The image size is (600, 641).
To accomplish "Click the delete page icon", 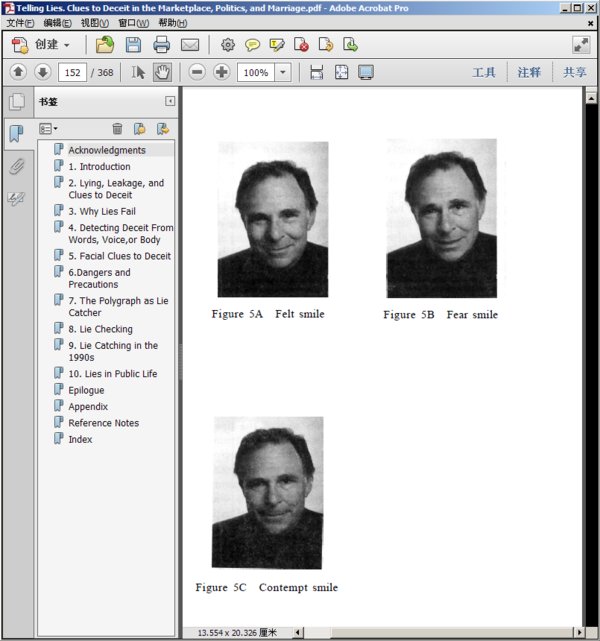I will (301, 45).
